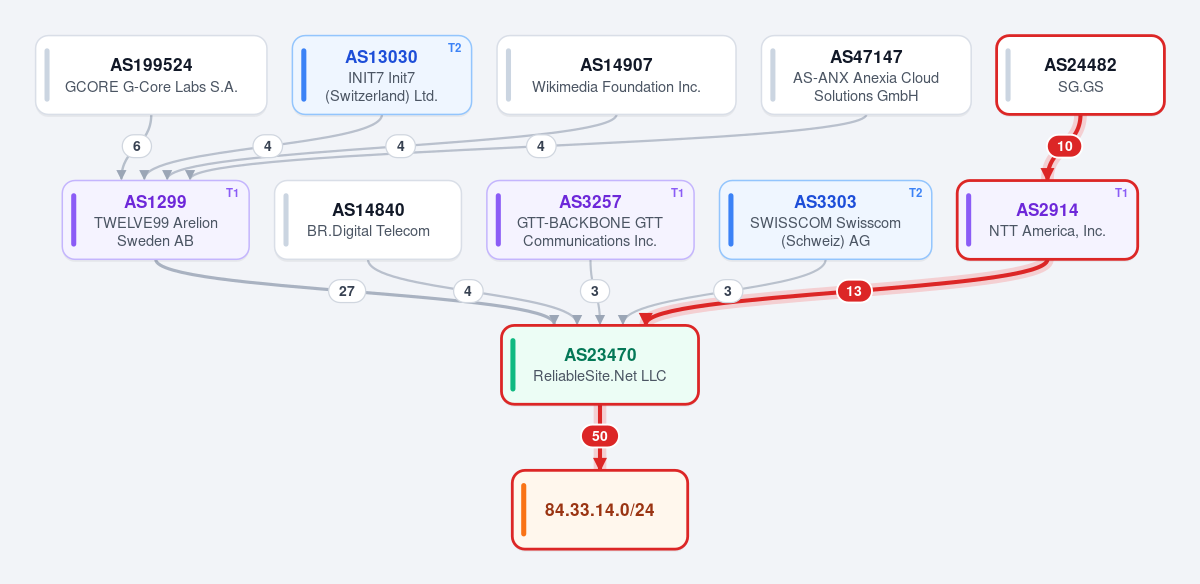Select the AS3303 SWISSCOM node

(x=825, y=220)
